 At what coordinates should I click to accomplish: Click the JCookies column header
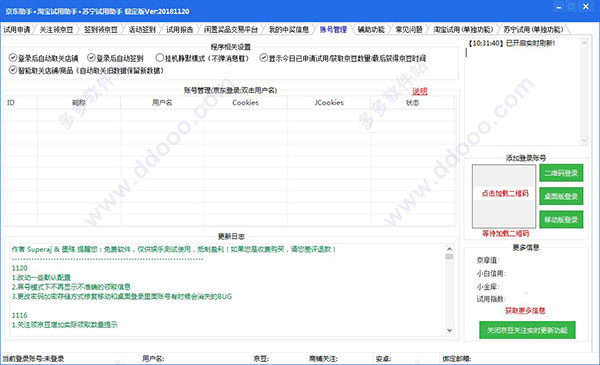[x=329, y=103]
